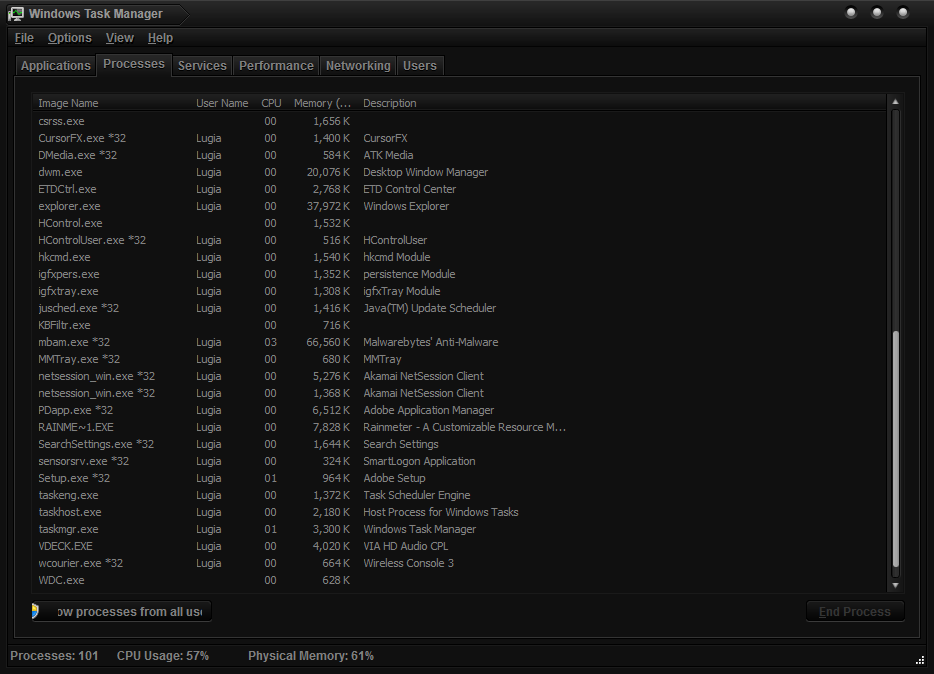Screen dimensions: 934x674
Task: Go to the Networking tab
Action: click(x=358, y=66)
